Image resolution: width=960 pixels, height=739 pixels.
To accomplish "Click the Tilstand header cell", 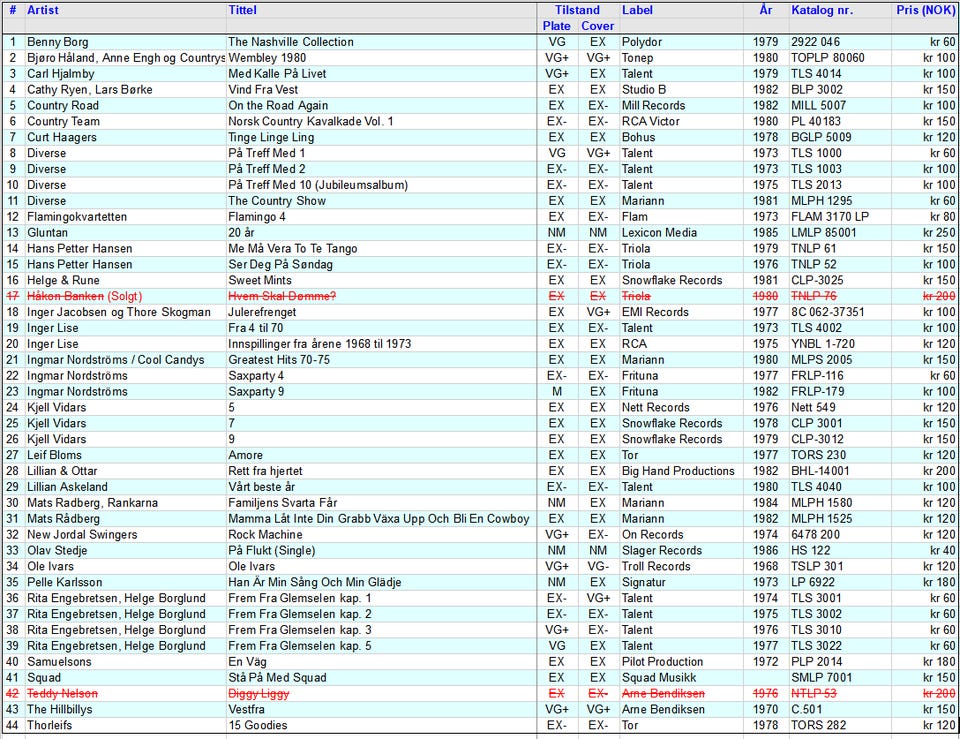I will pos(577,10).
